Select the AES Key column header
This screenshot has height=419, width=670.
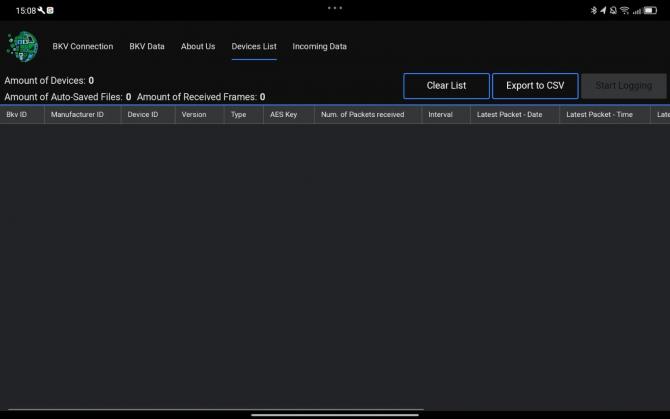coord(284,115)
